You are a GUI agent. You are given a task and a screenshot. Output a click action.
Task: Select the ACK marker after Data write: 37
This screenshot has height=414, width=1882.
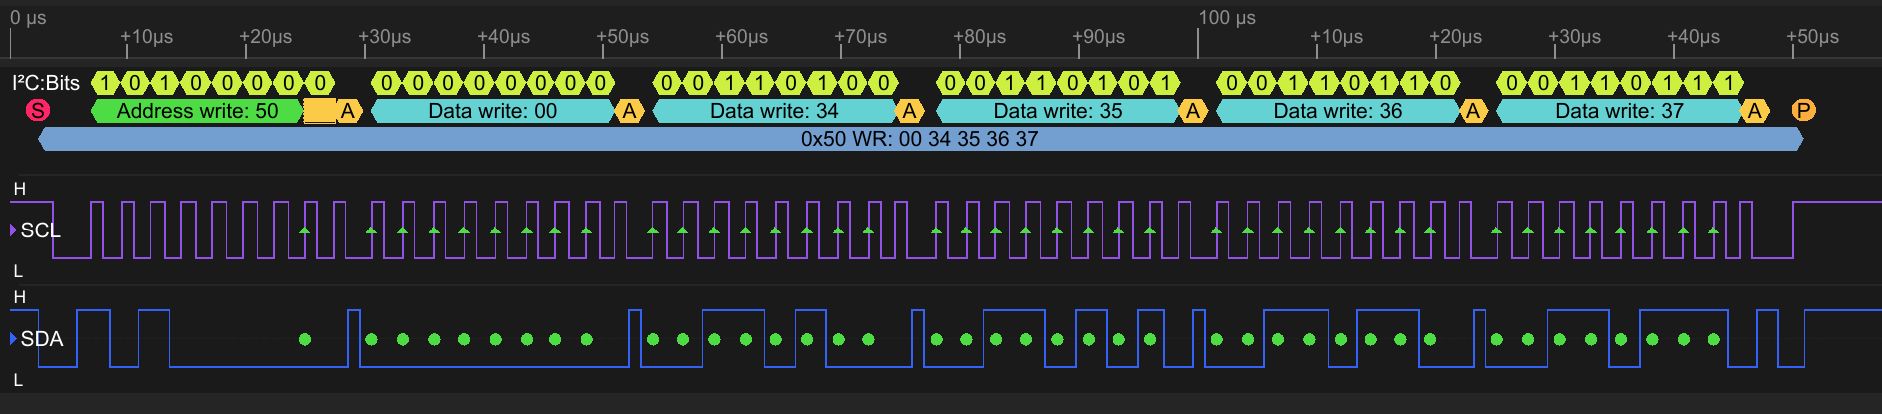pos(1755,110)
